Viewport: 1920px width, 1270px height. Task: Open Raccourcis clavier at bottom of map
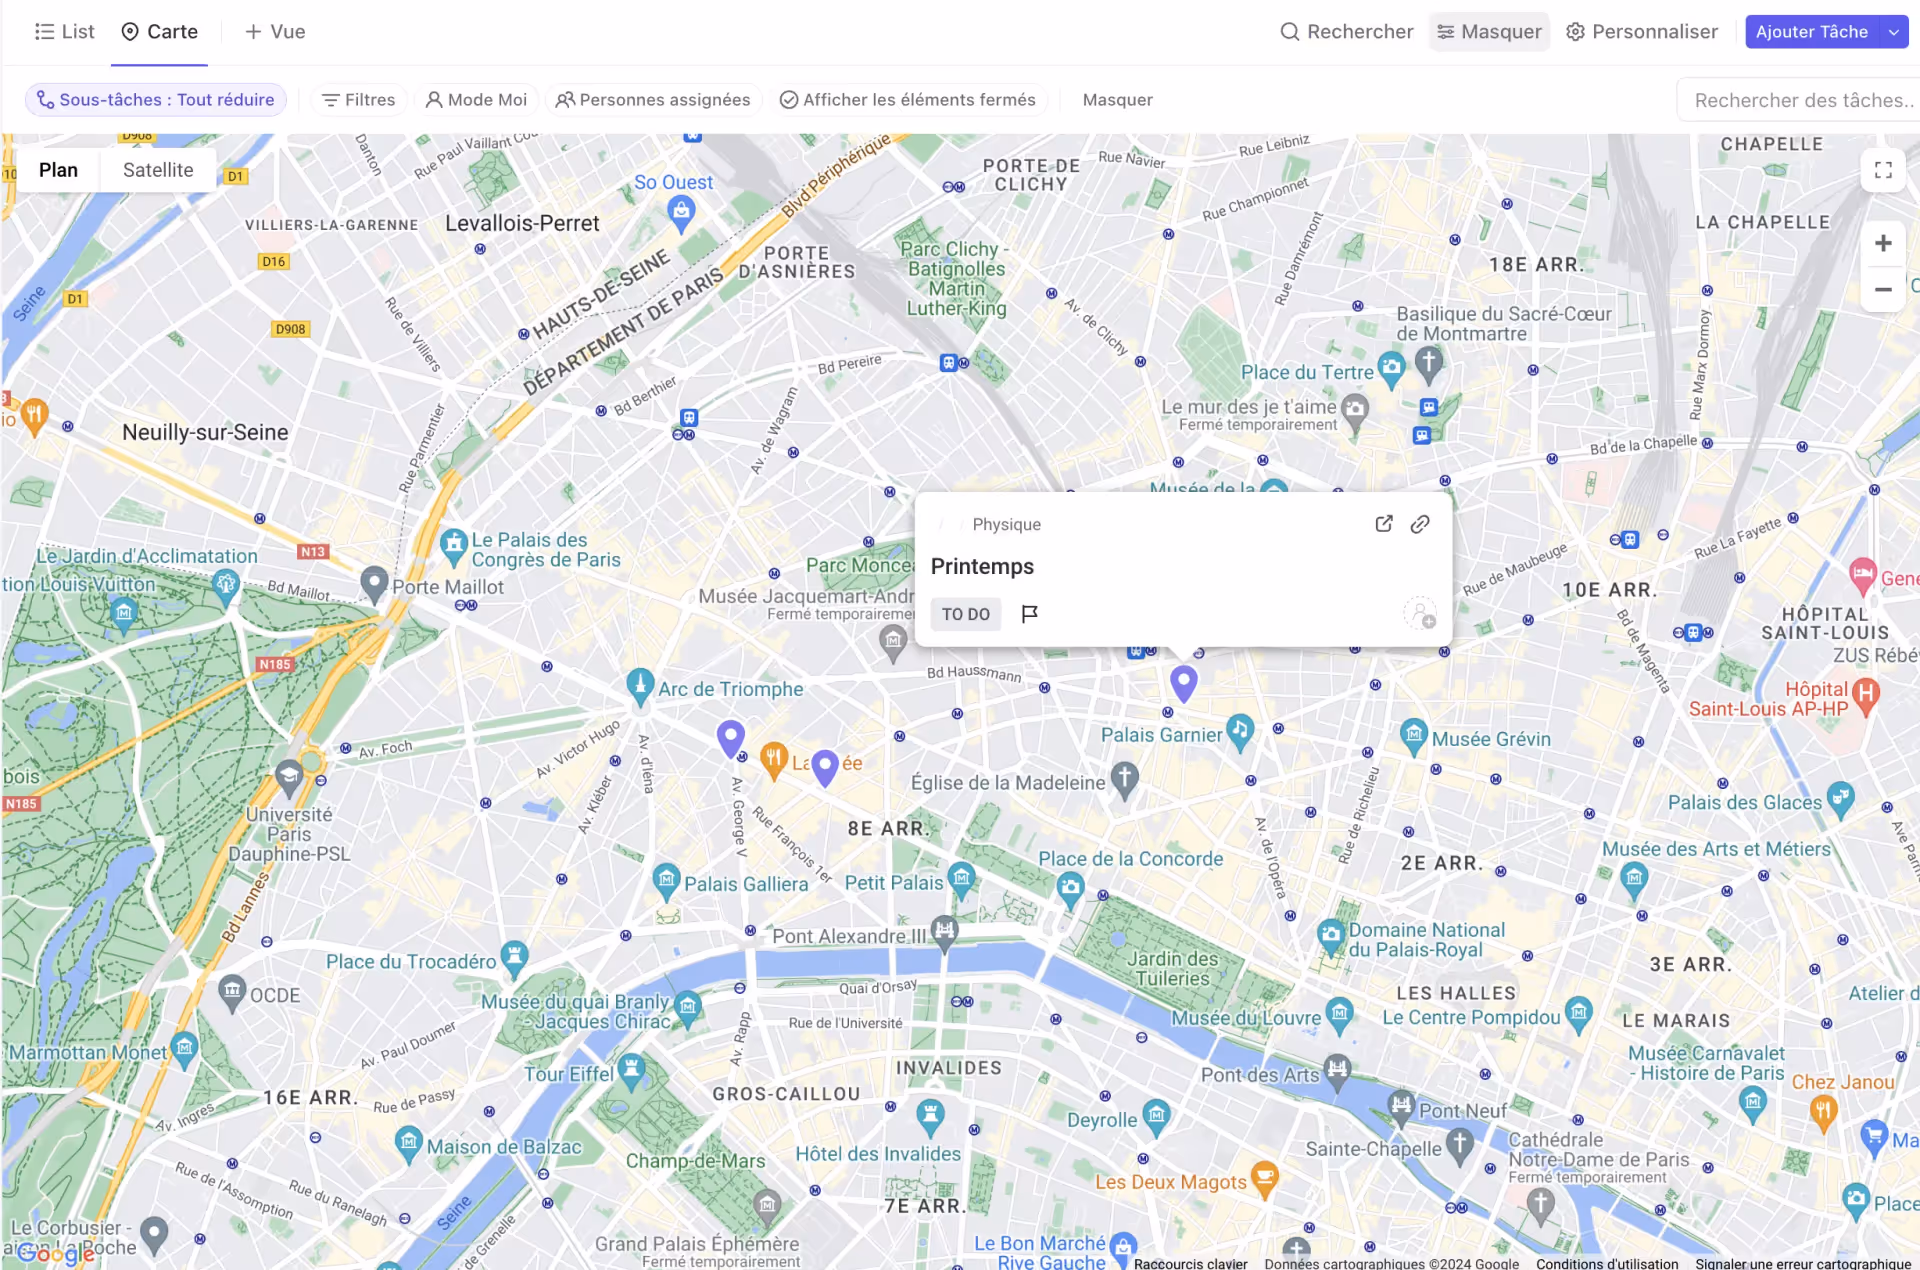(1190, 1262)
